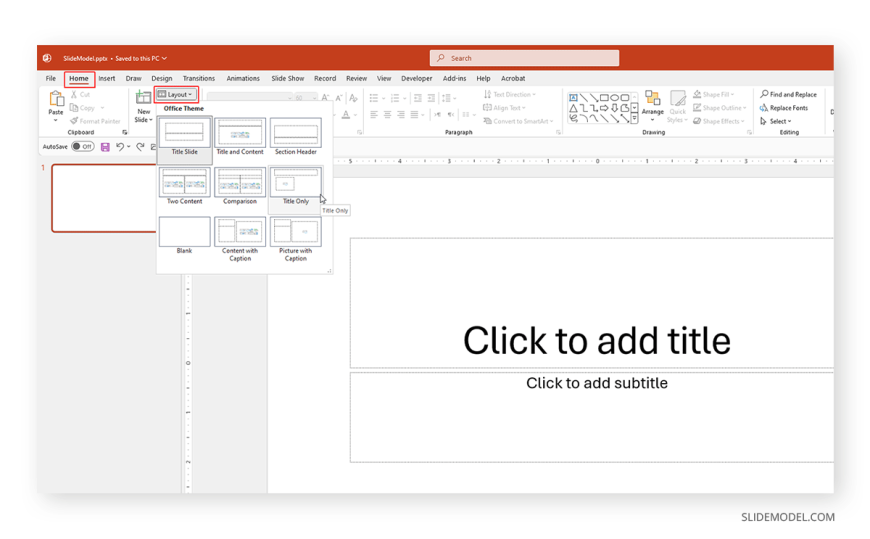Click the Paste clipboard icon
Viewport: 870px width, 539px height.
[56, 99]
